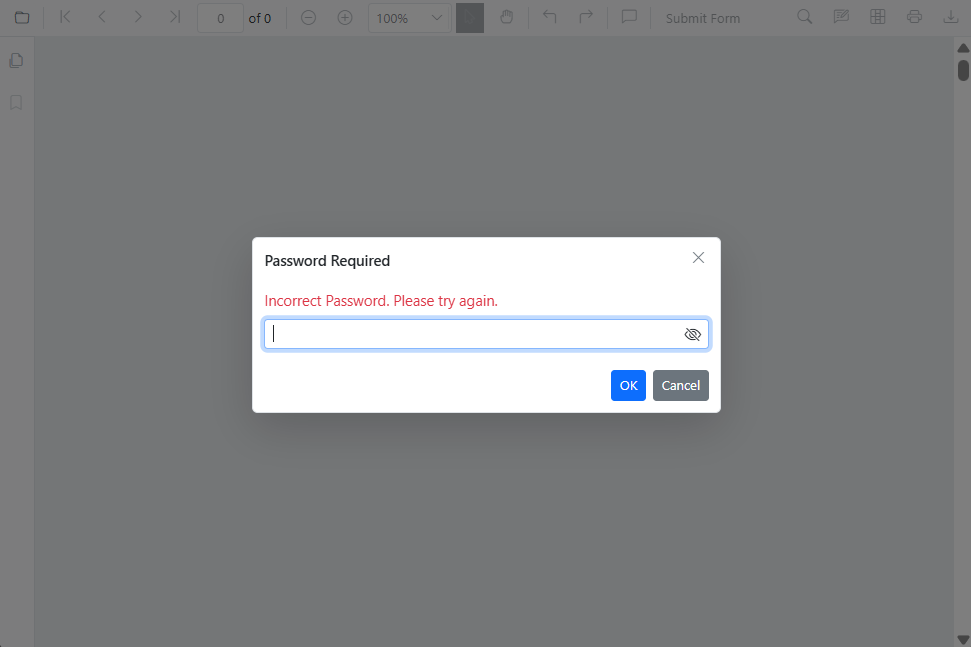
Task: Enable the text selection cursor tool
Action: [x=470, y=17]
